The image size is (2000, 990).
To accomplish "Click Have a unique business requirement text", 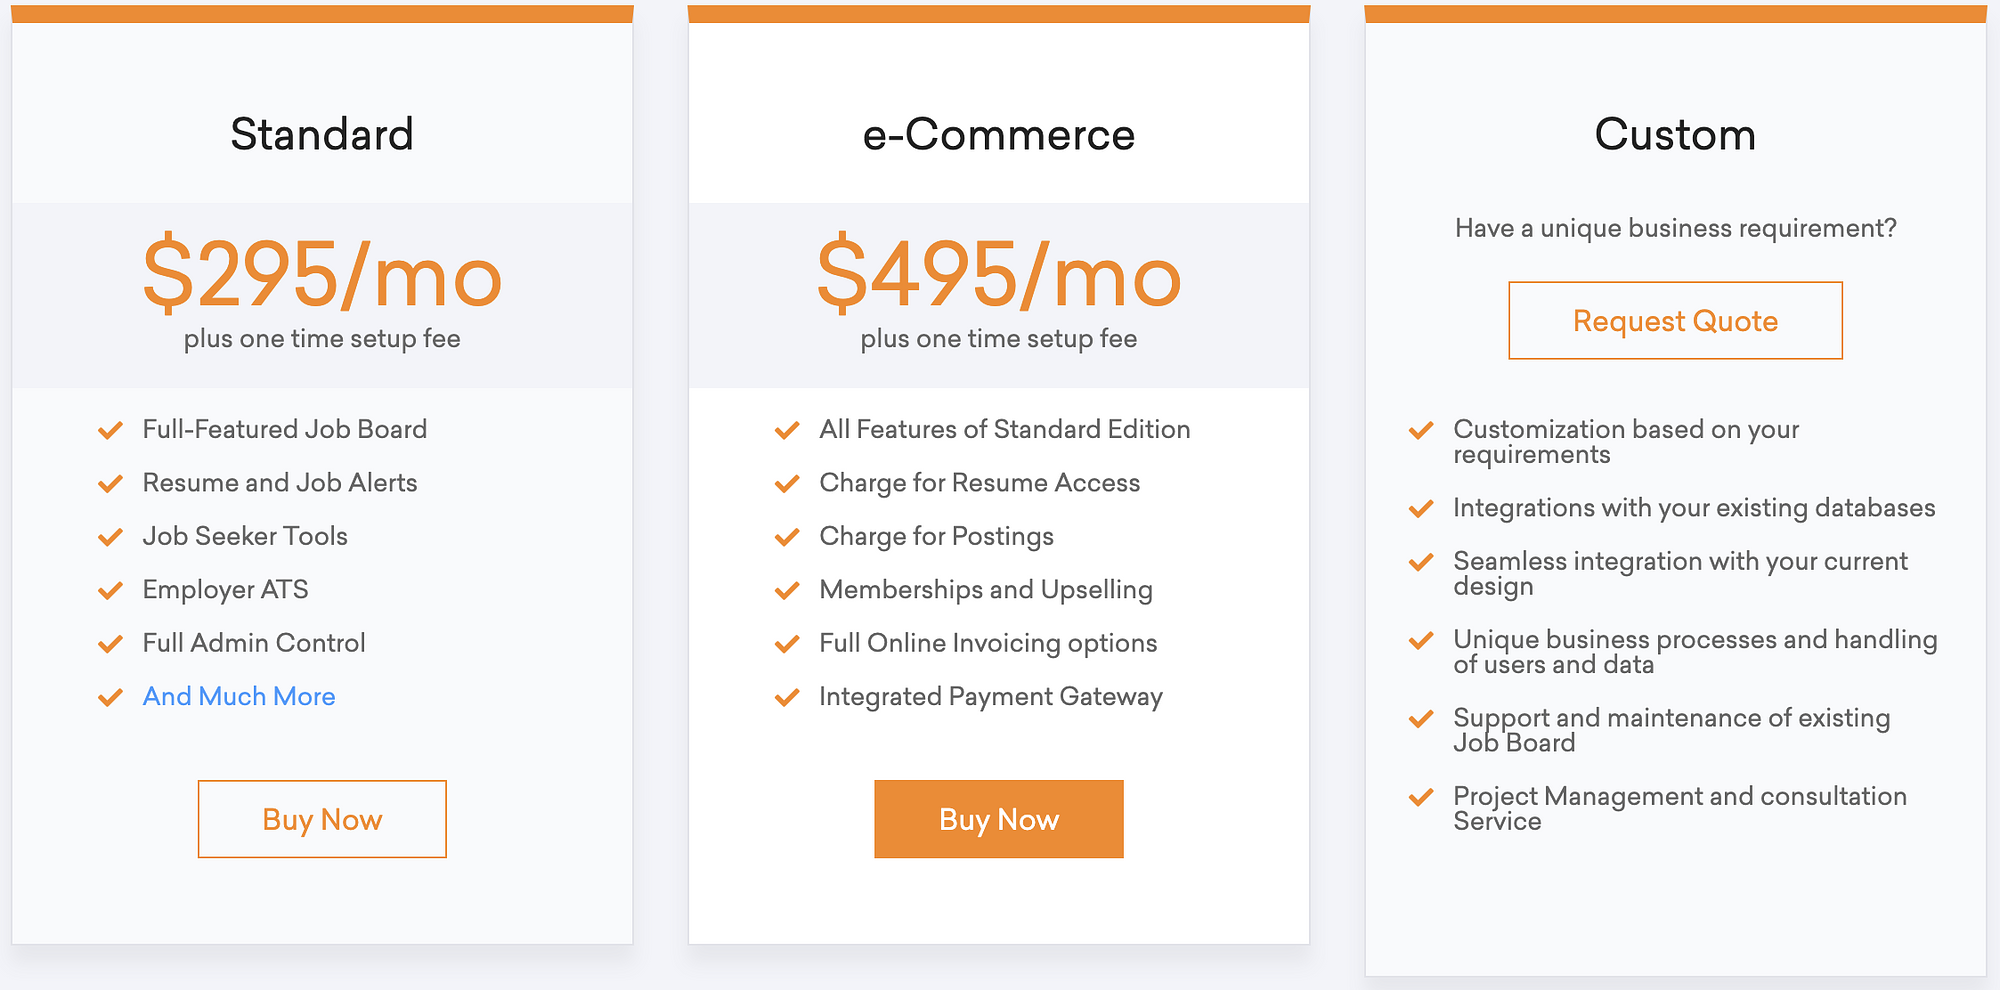I will pyautogui.click(x=1675, y=228).
